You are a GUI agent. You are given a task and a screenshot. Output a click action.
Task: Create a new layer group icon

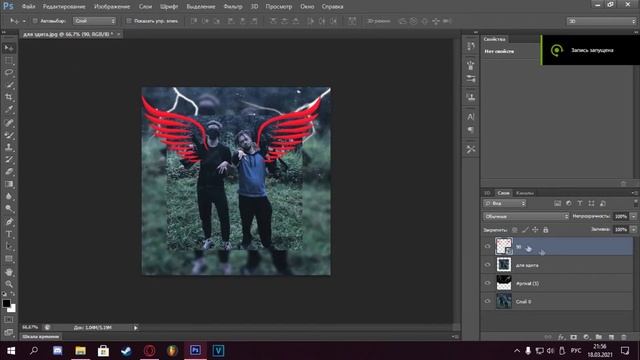598,337
